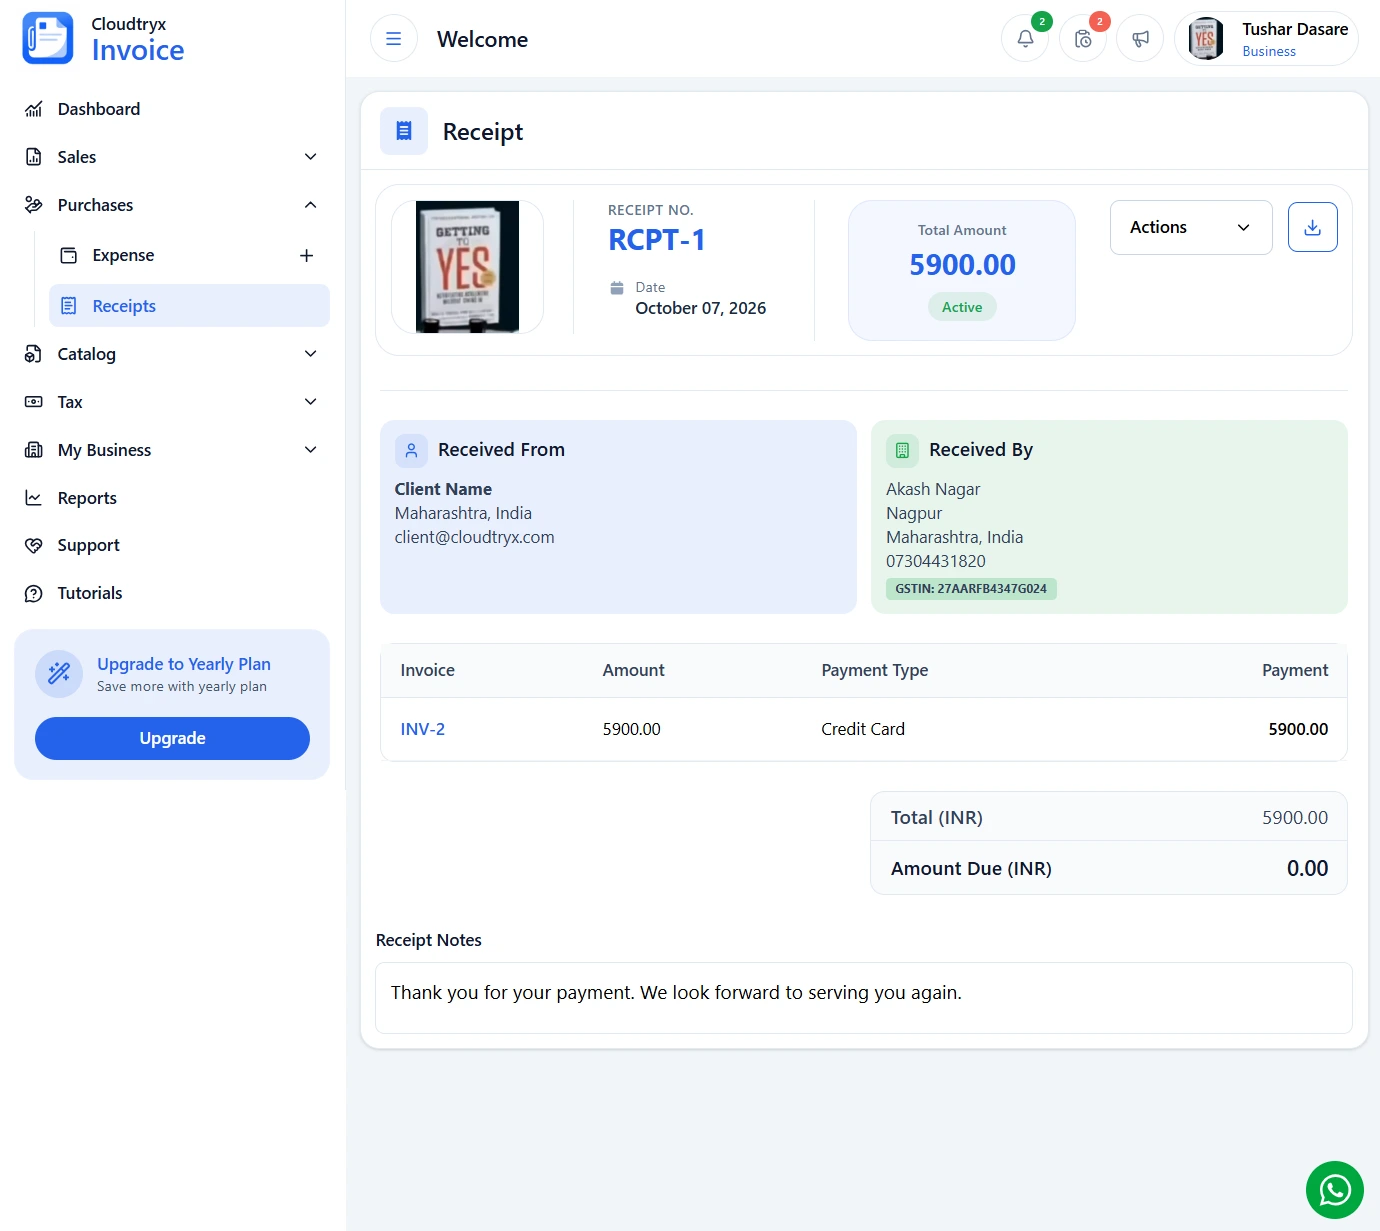Click the Purchases sidebar icon

pyautogui.click(x=34, y=205)
